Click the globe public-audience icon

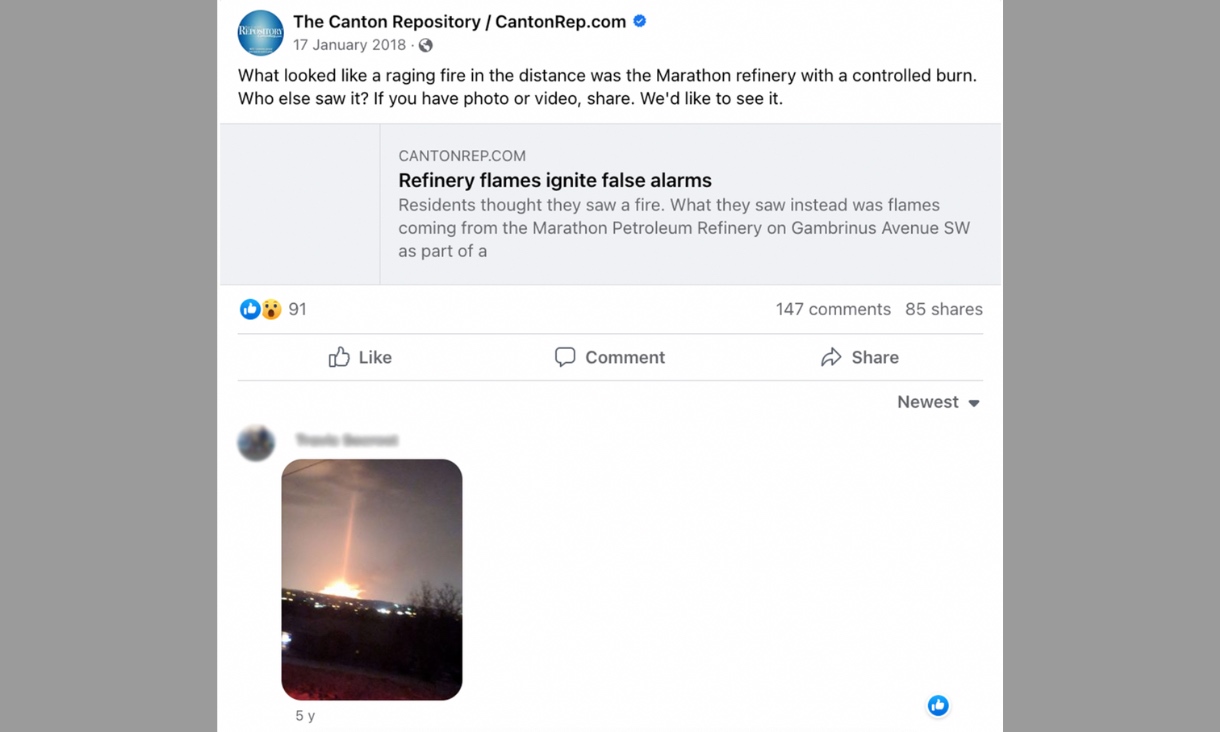click(426, 45)
